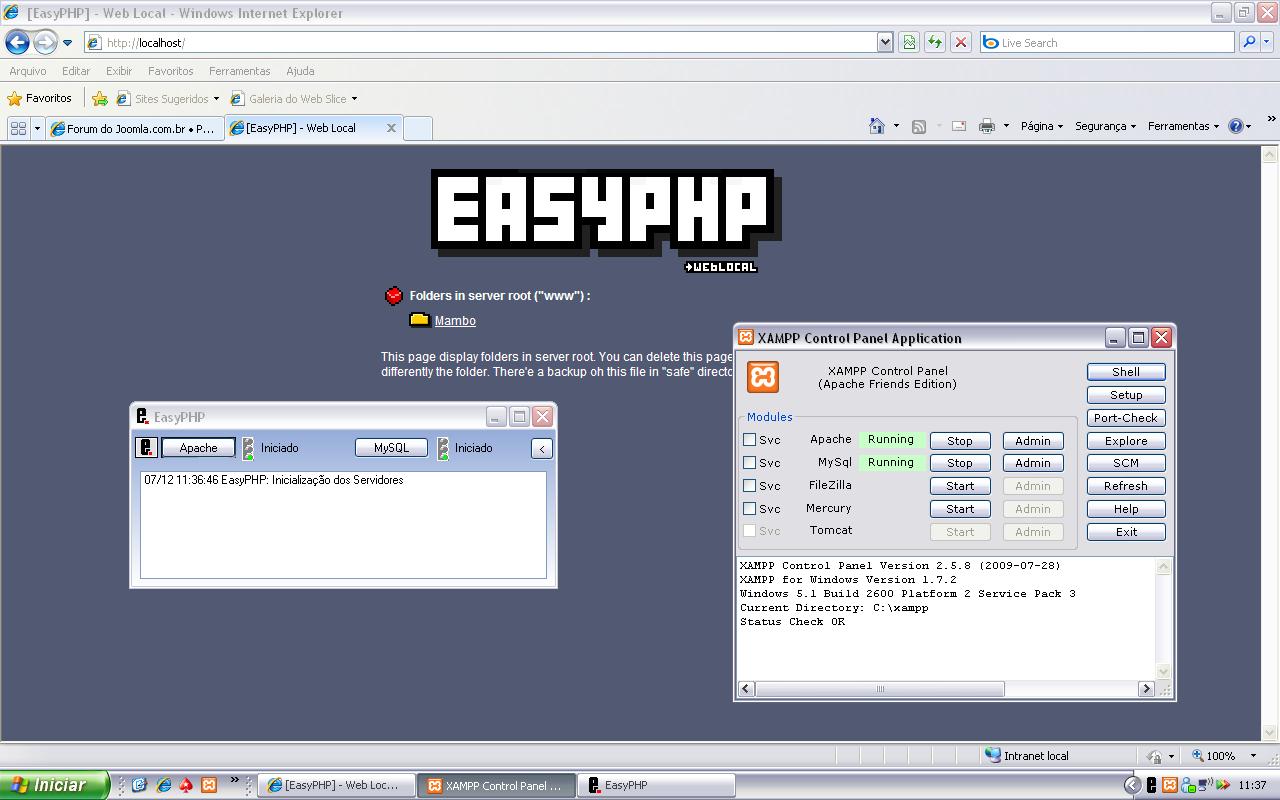Open the recent pages dropdown arrow
Screen dimensions: 1280x800
pyautogui.click(x=67, y=43)
